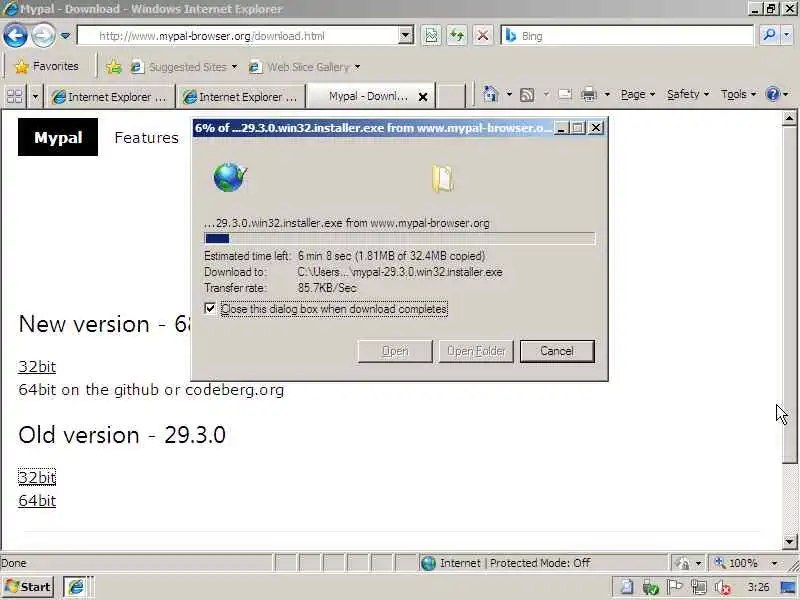Click the globe icon in download dialog
800x600 pixels.
[x=230, y=177]
